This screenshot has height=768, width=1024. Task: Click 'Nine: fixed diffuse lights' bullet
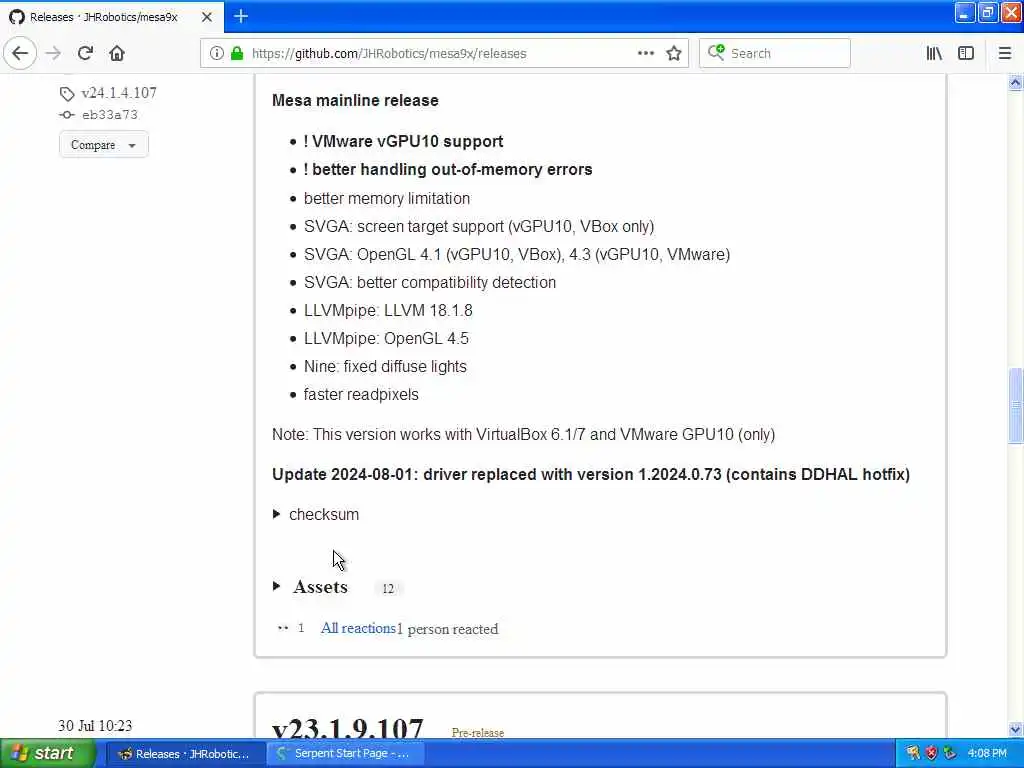[x=385, y=366]
